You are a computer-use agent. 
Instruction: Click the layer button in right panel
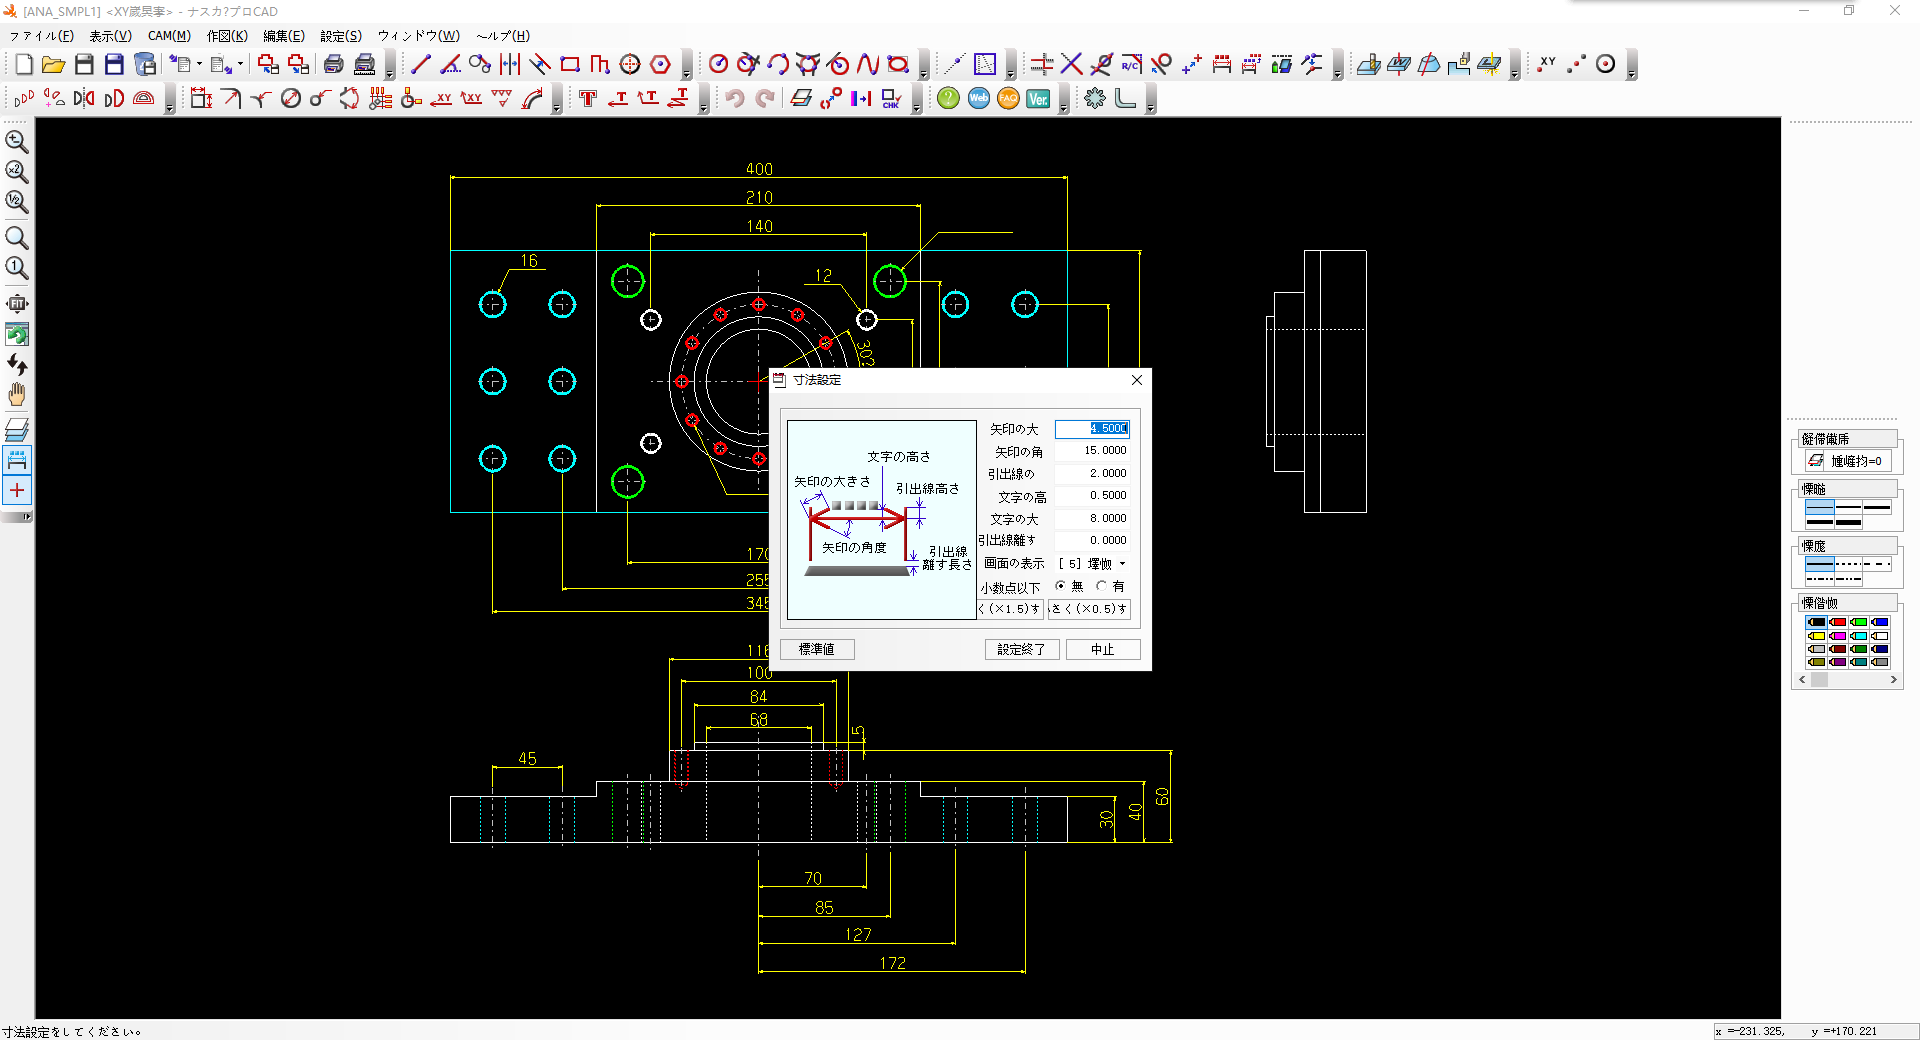1847,461
